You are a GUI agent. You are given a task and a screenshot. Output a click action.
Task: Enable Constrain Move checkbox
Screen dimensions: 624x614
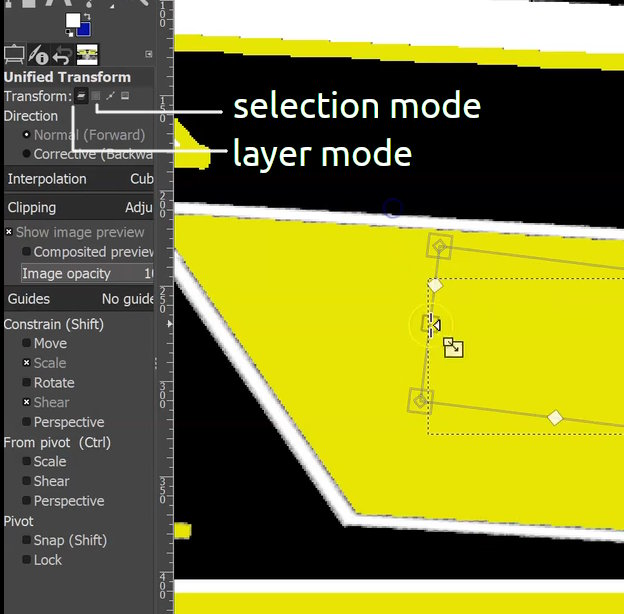coord(27,343)
